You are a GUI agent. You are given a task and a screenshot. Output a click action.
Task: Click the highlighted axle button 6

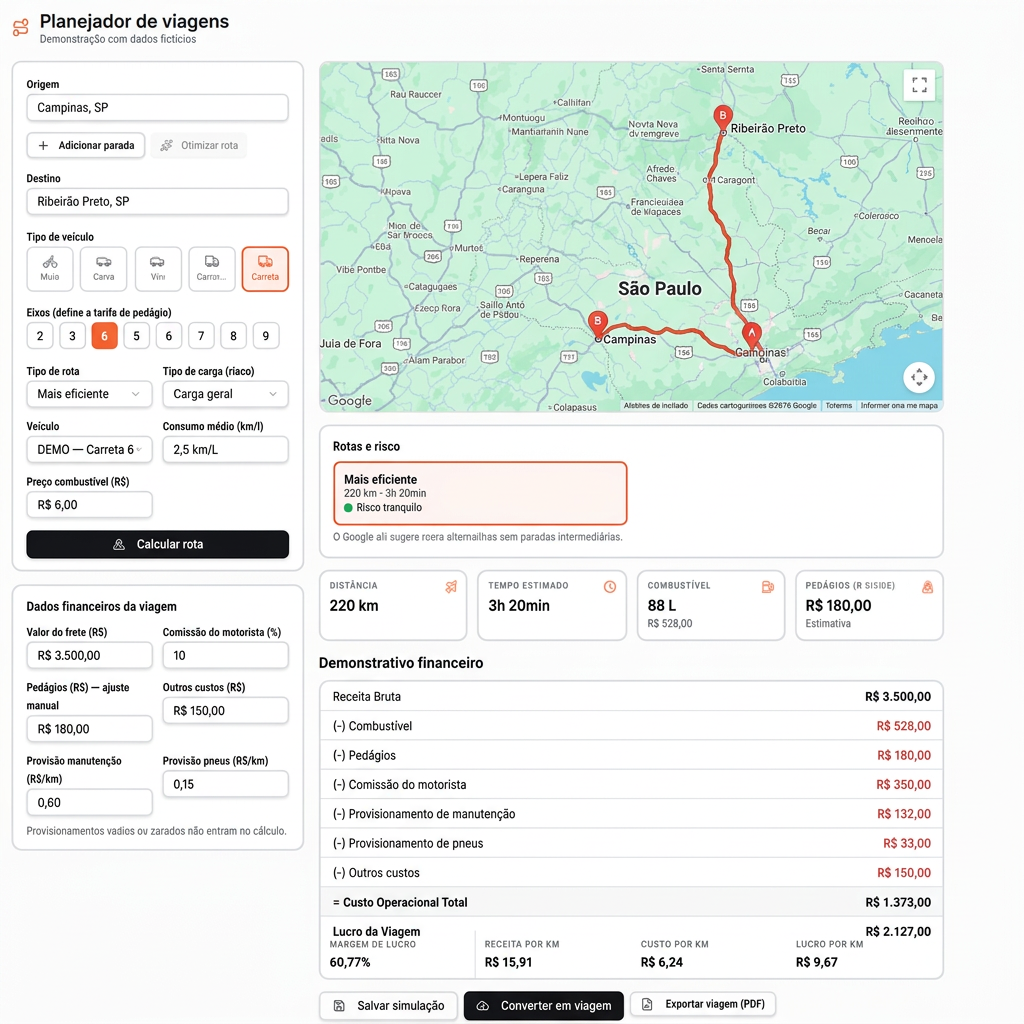[x=104, y=336]
